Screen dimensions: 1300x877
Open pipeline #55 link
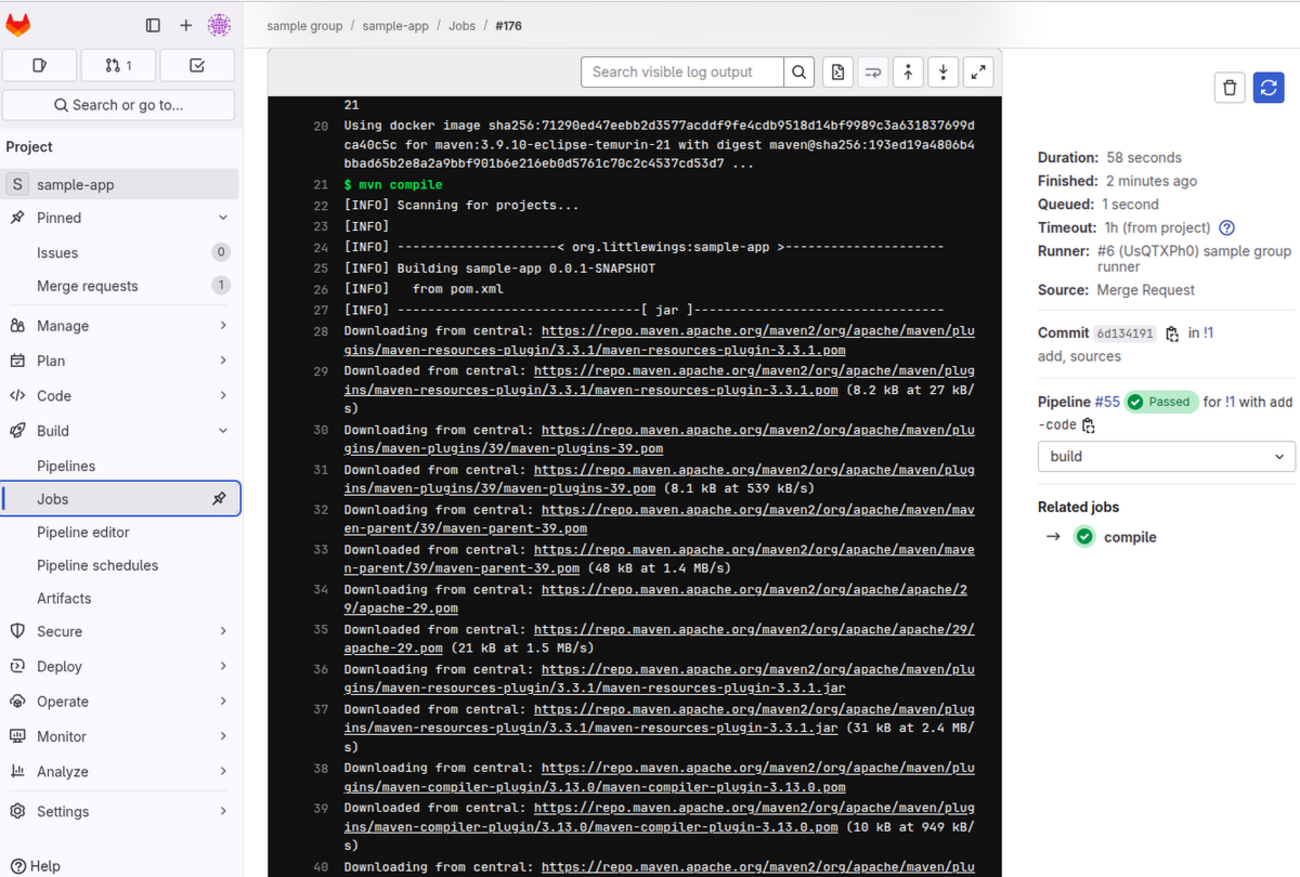point(1106,402)
